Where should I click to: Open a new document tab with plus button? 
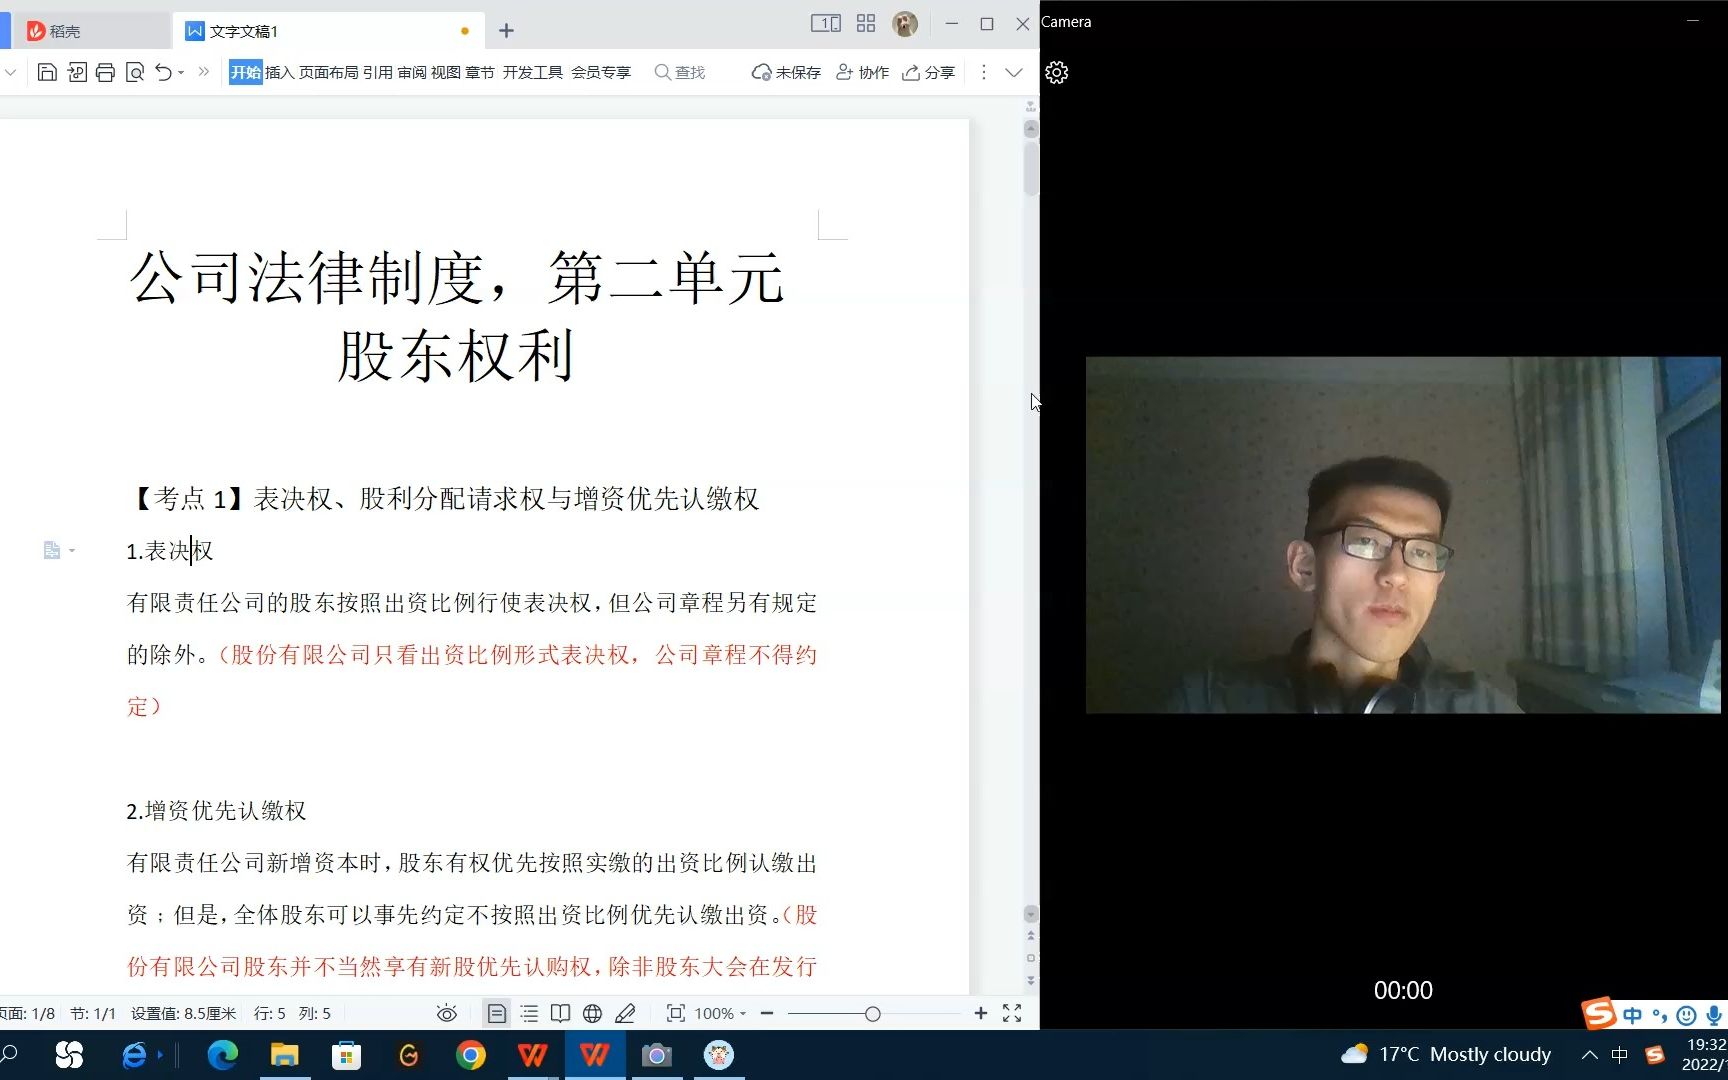(x=506, y=31)
